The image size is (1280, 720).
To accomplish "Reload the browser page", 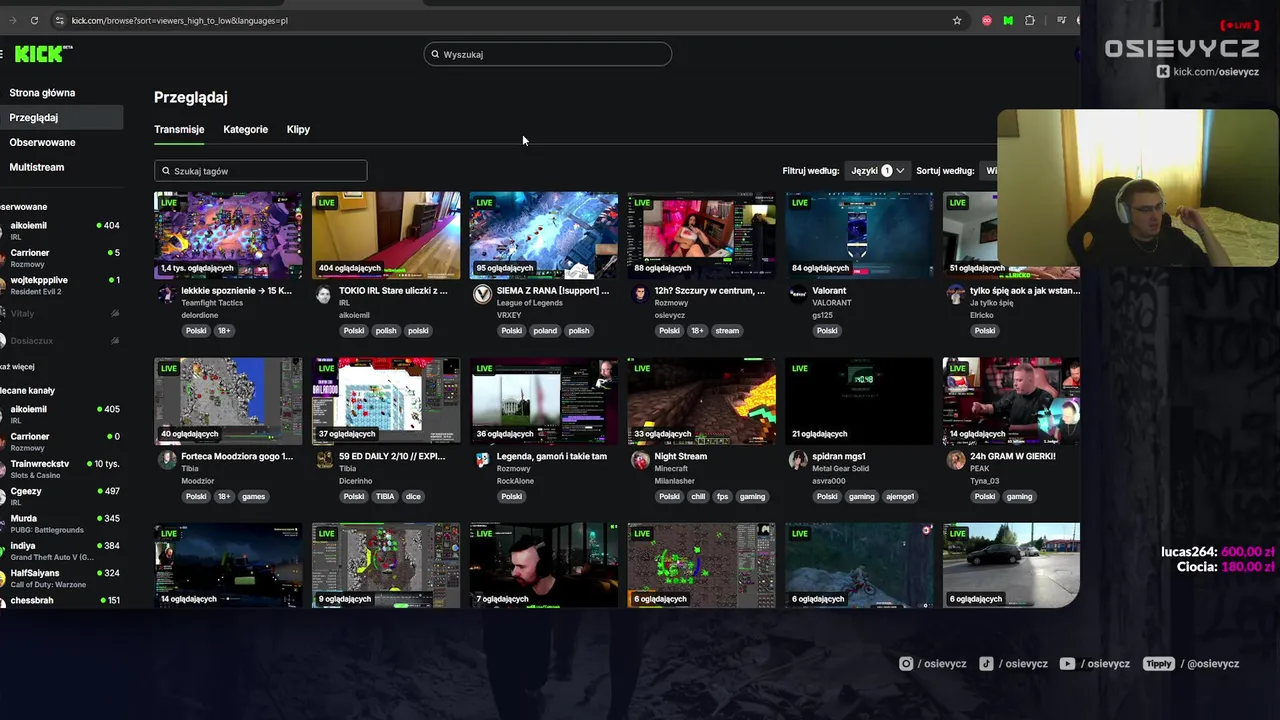I will (34, 20).
